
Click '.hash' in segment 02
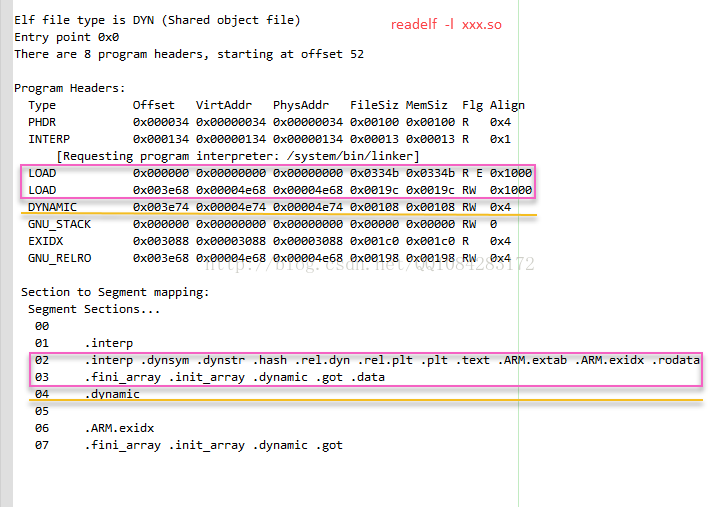(269, 360)
